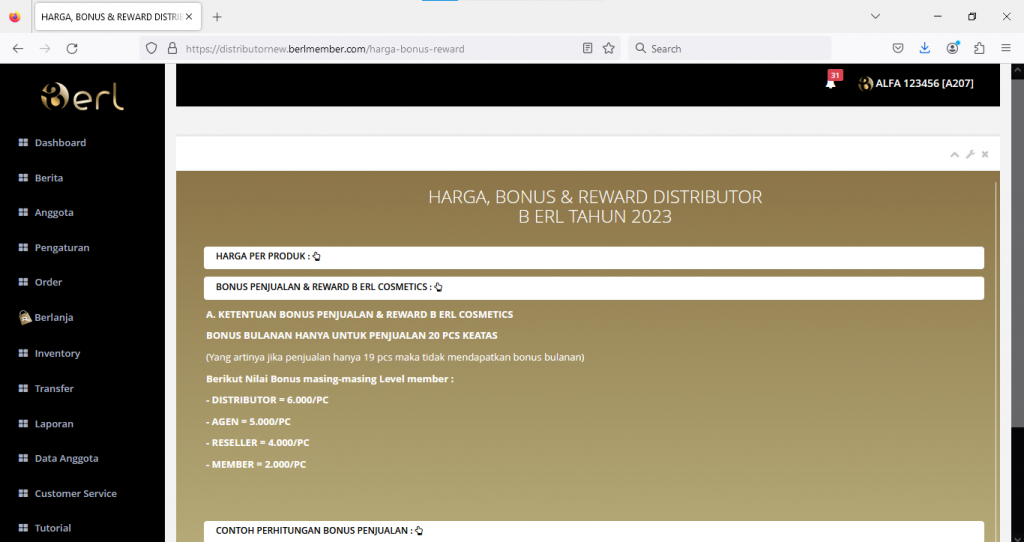Expand CONTOH PERHITUNGAN BONUS PENJUALAN section
Viewport: 1024px width, 542px height.
pyautogui.click(x=319, y=530)
